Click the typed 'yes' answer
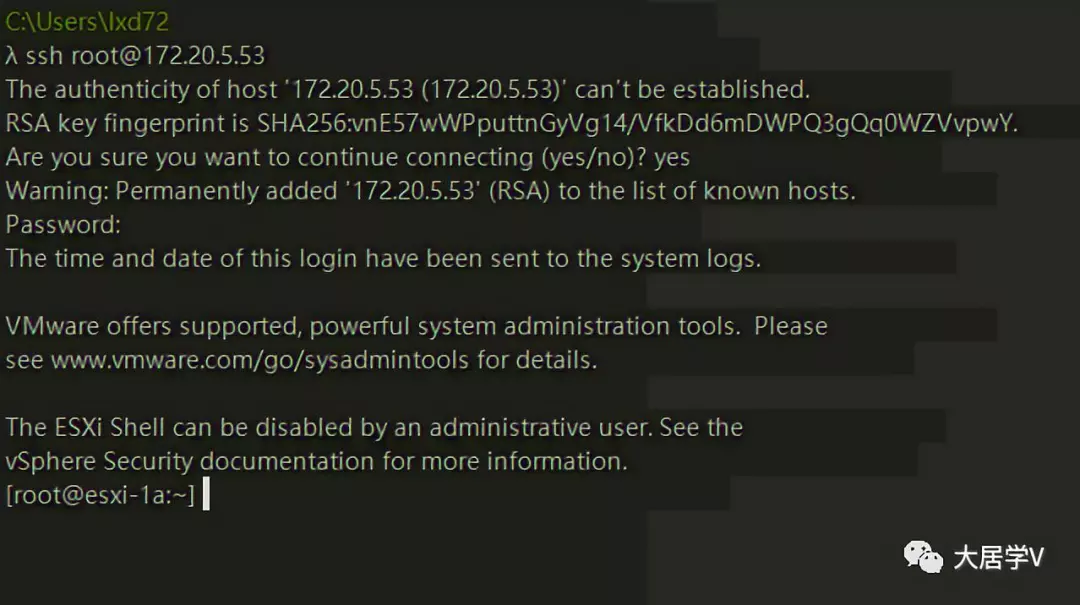This screenshot has height=605, width=1080. [671, 157]
